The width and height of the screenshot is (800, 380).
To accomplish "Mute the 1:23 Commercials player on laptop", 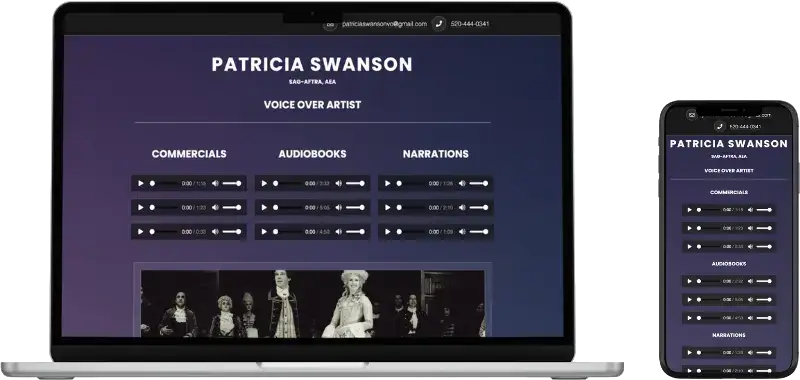I will tap(215, 208).
